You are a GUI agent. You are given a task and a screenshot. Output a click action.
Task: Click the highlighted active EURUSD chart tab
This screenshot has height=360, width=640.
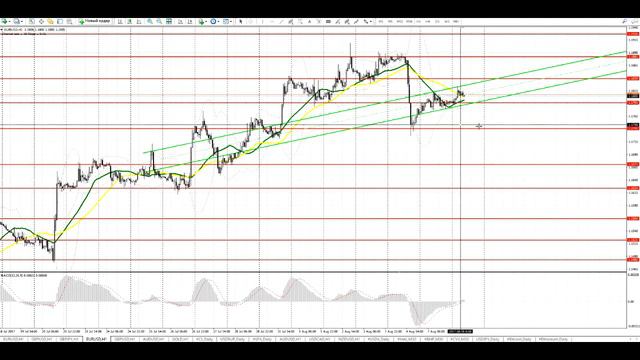click(96, 339)
